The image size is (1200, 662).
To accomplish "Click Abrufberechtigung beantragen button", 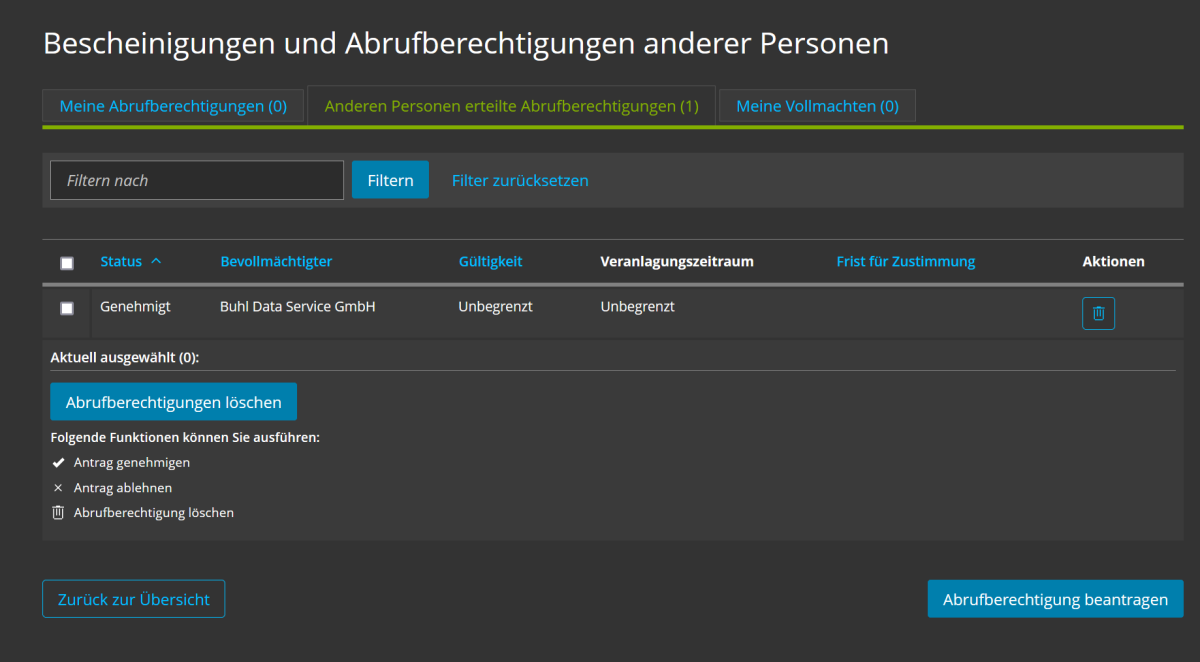I will 1055,599.
